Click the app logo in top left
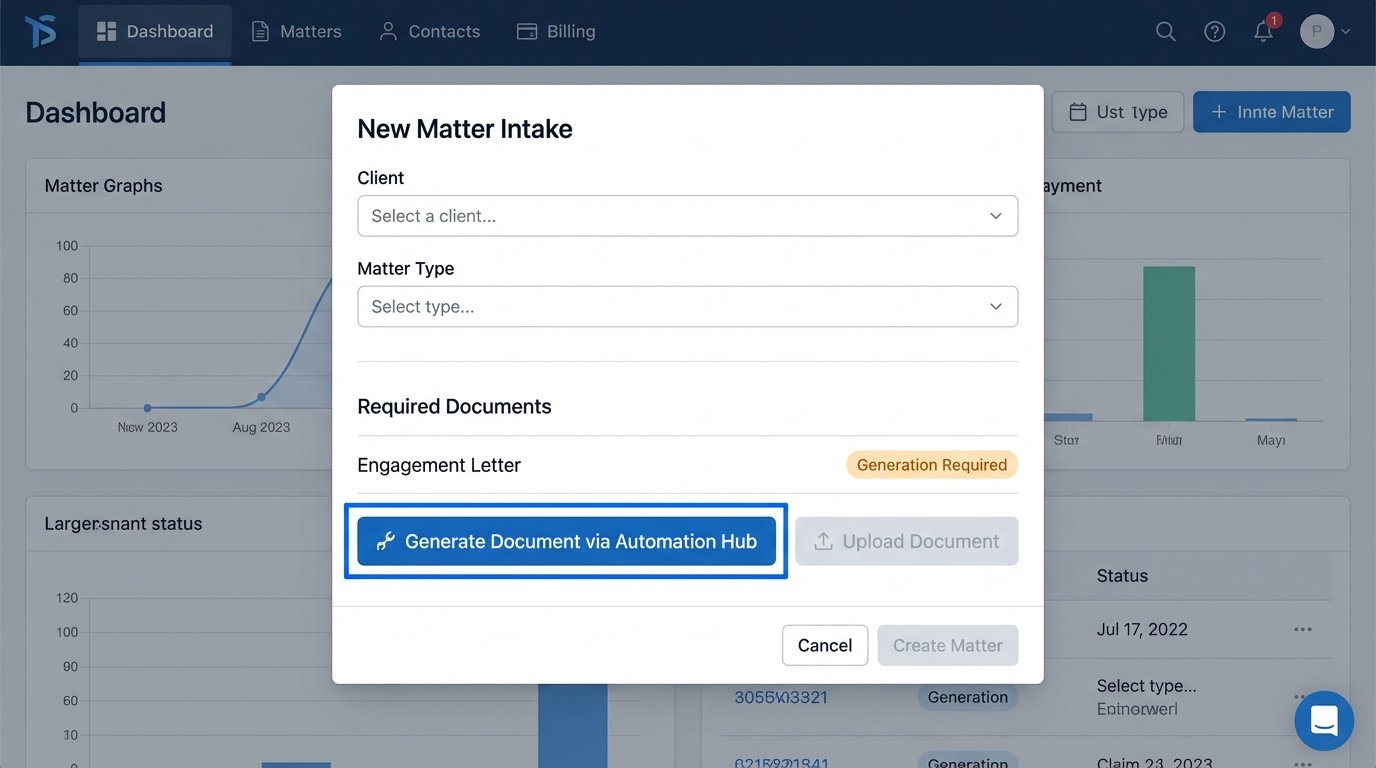Viewport: 1376px width, 768px height. pyautogui.click(x=40, y=31)
